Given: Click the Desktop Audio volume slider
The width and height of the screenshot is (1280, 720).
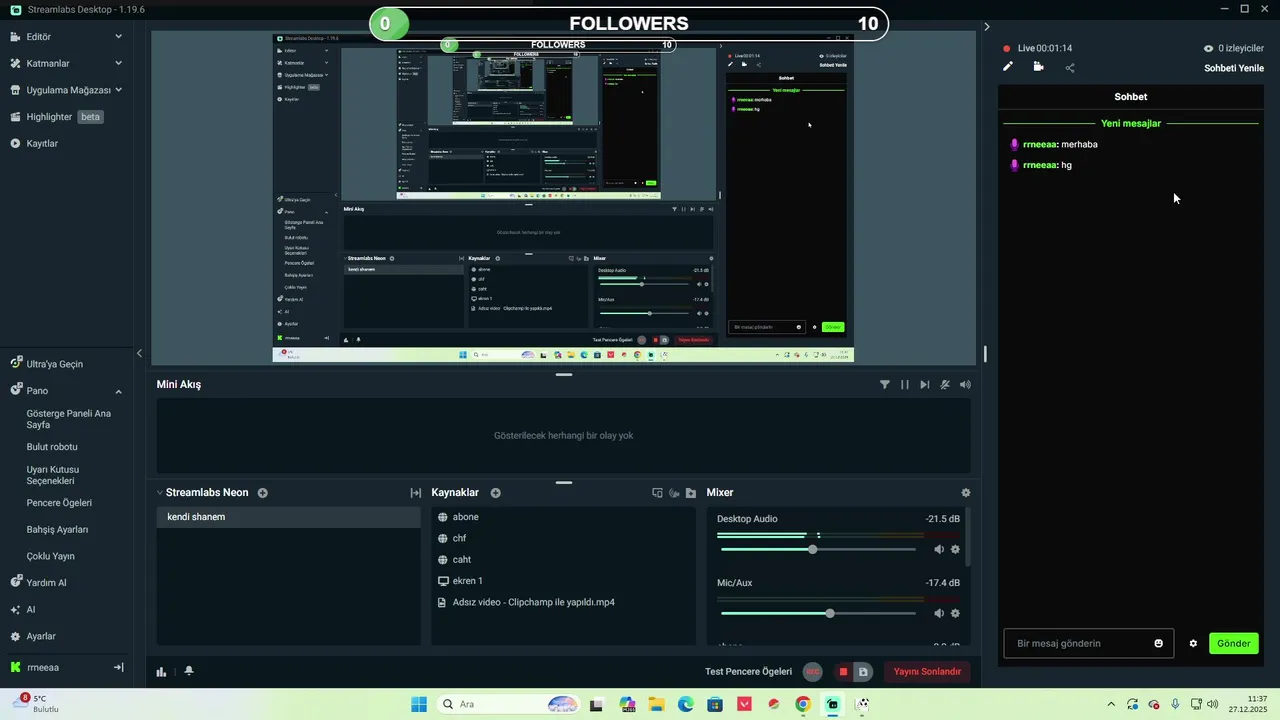Looking at the screenshot, I should 818,549.
